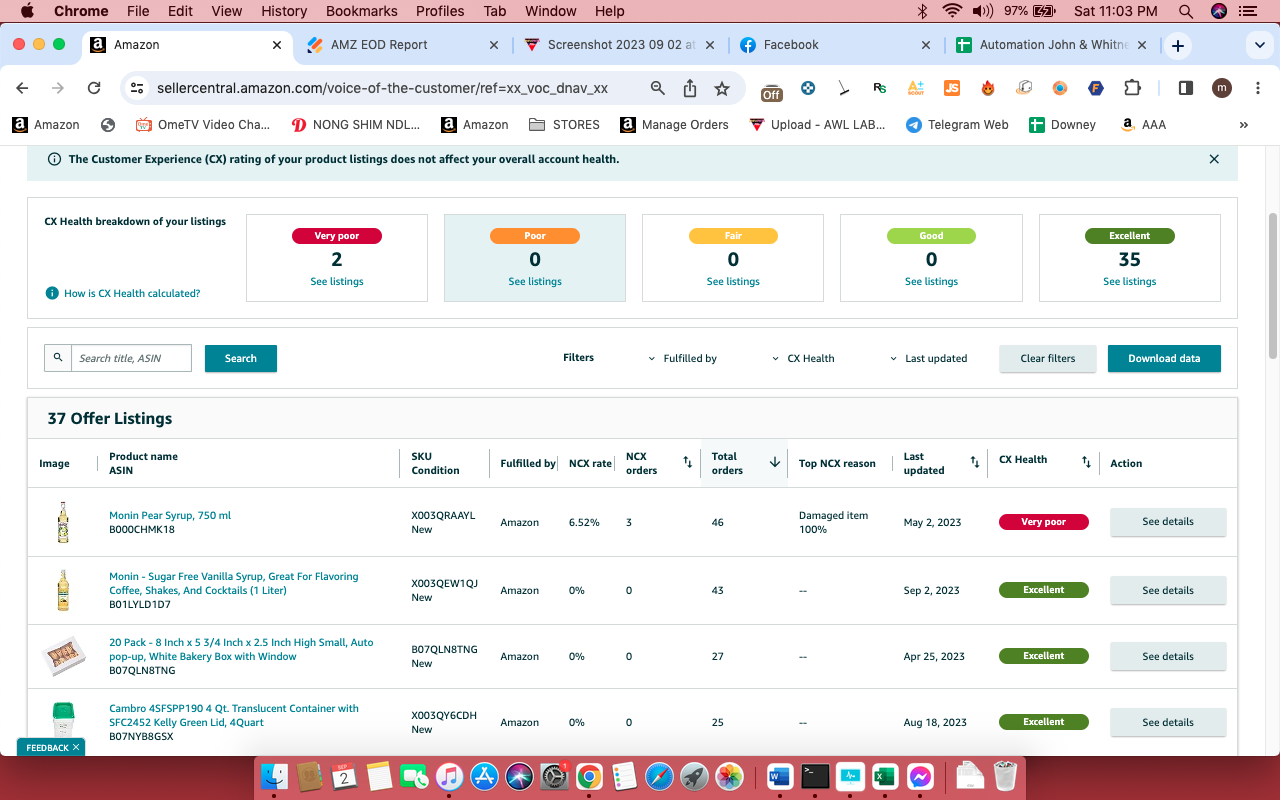Expand the CX Health filter dropdown

805,358
